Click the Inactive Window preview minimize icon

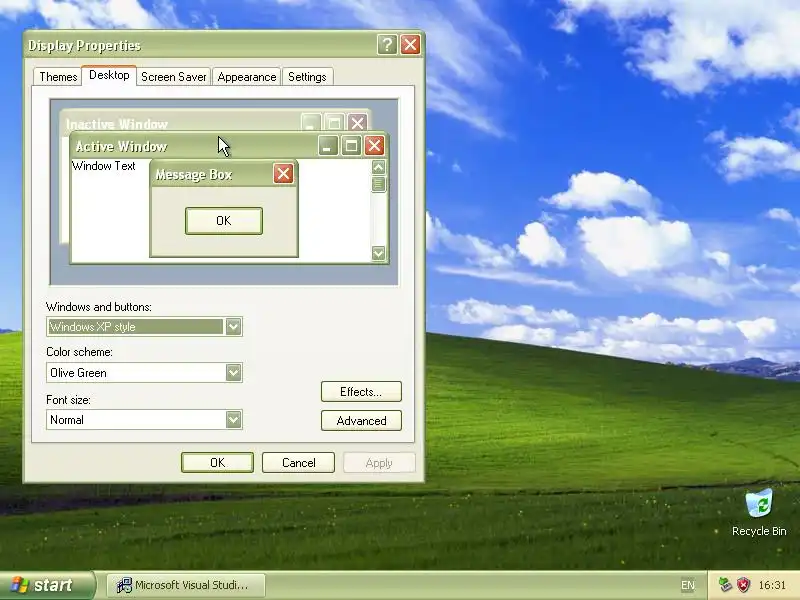tap(311, 123)
